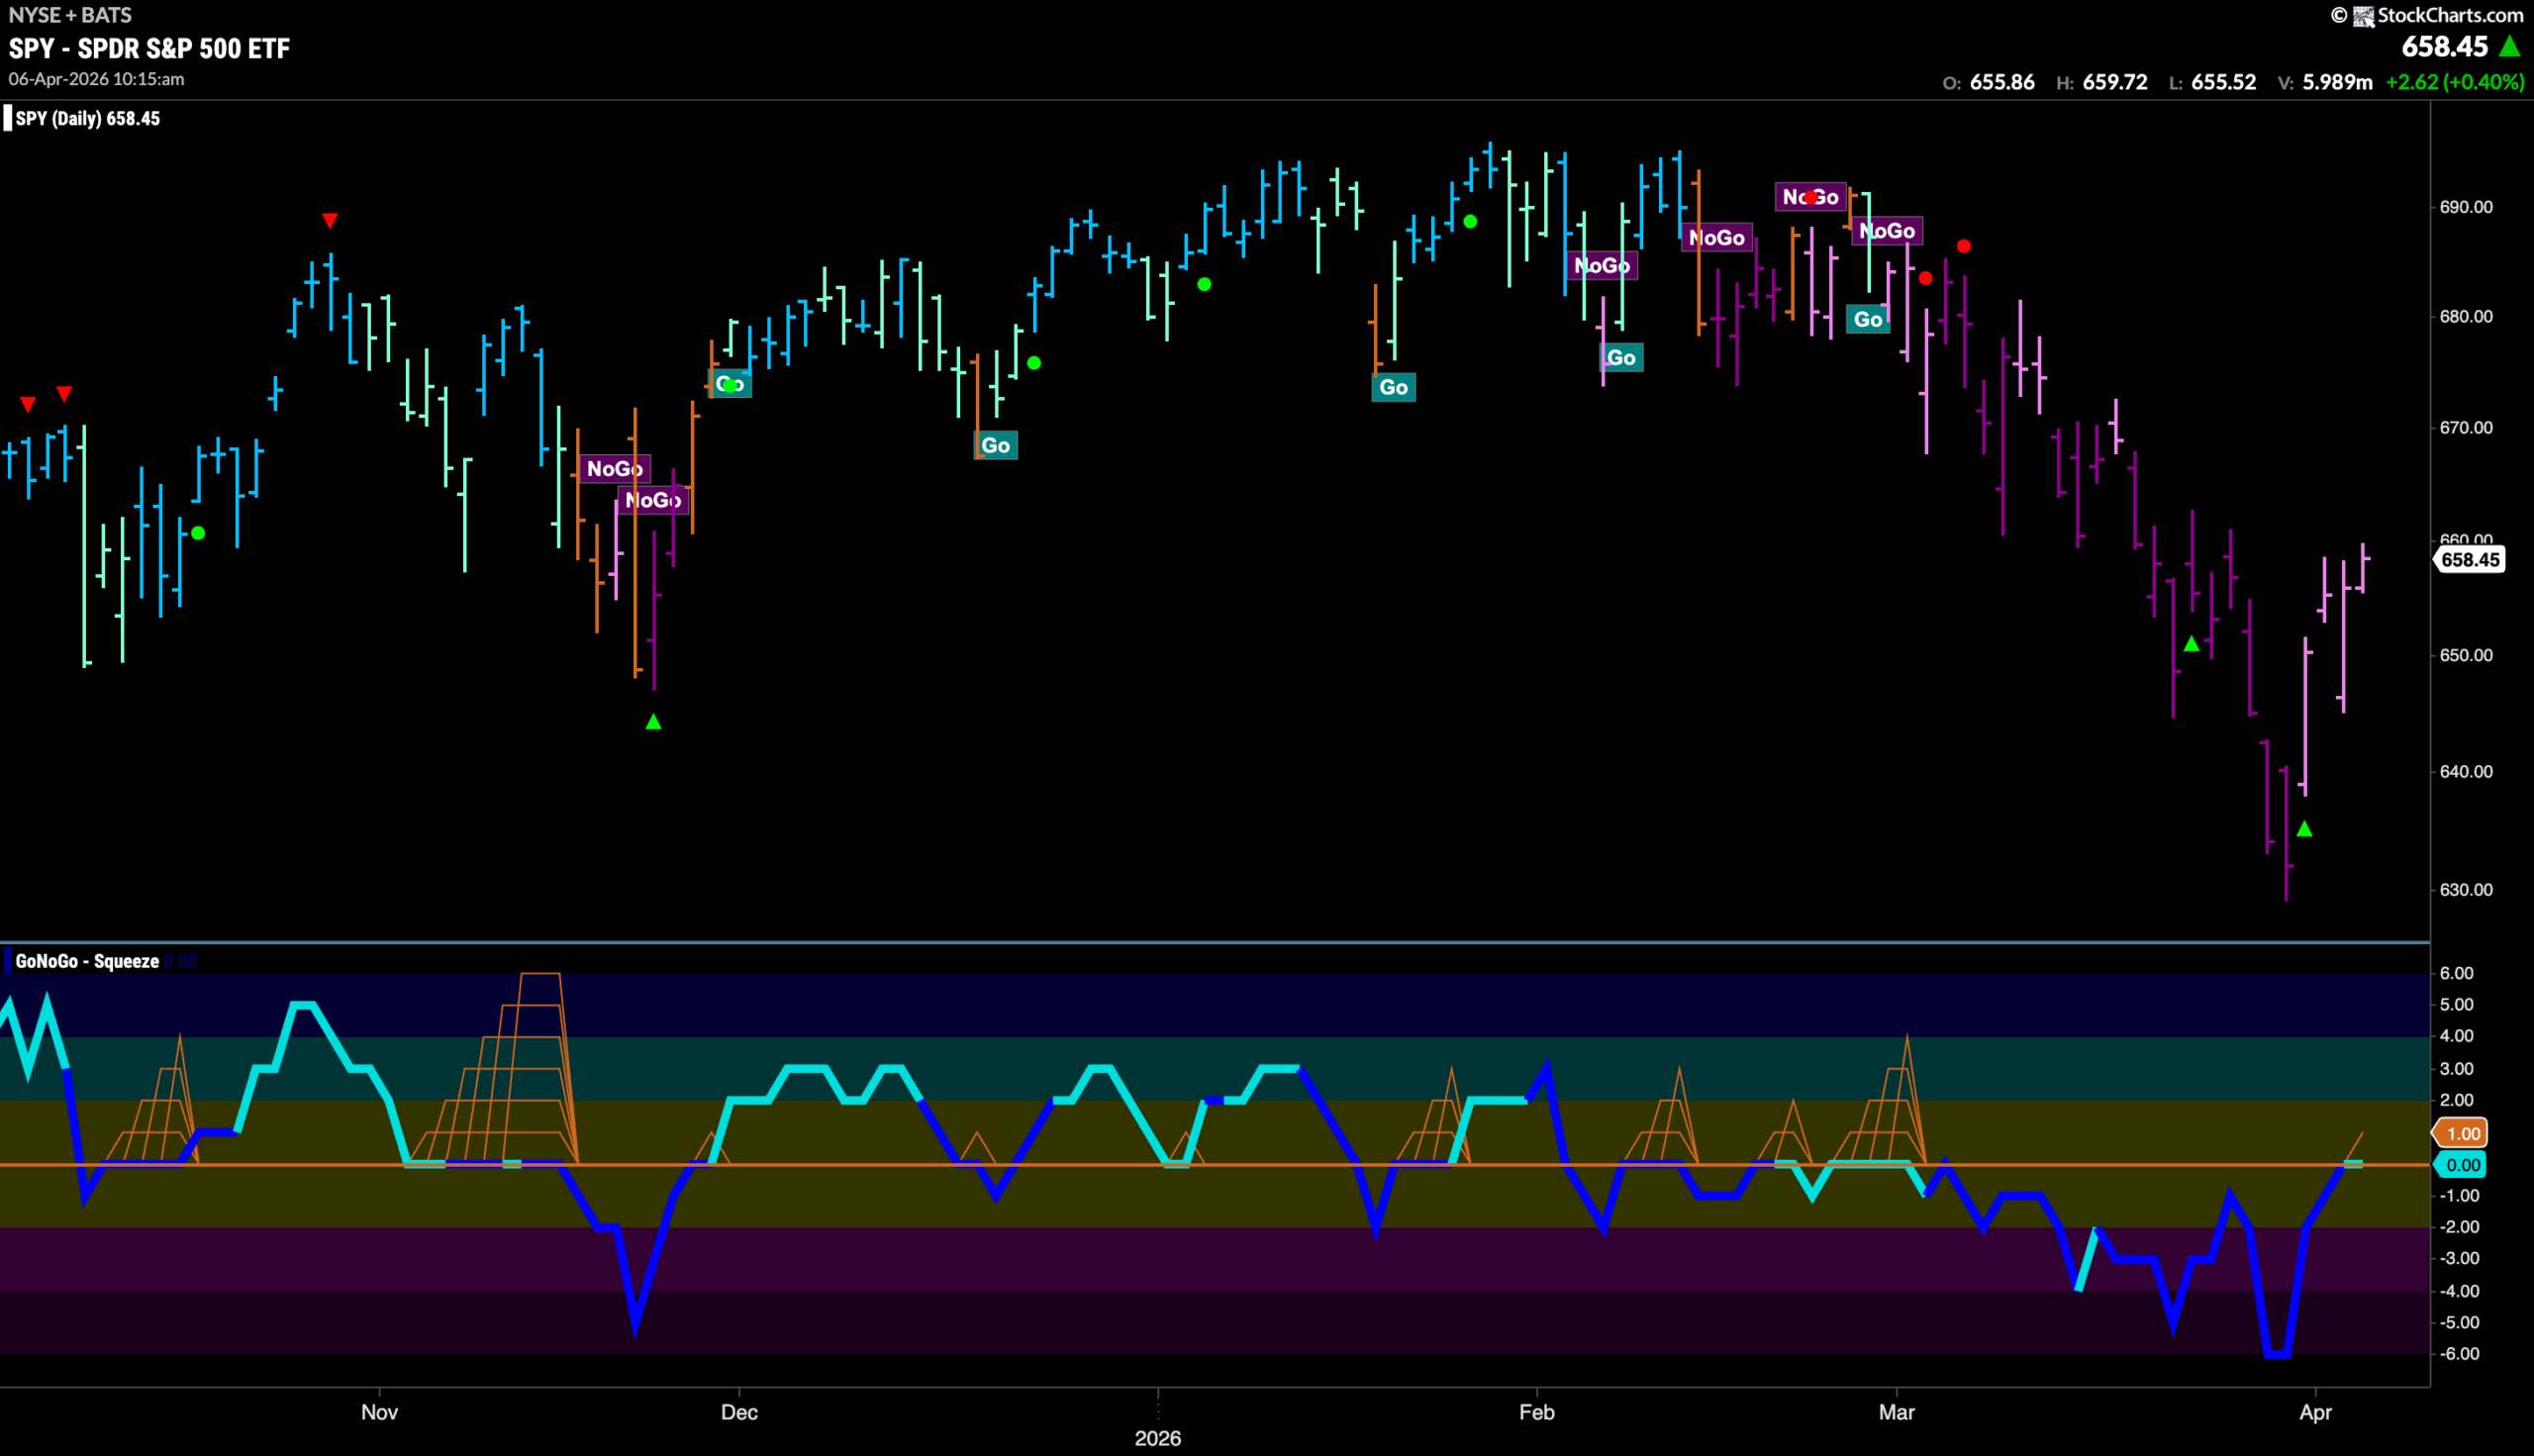Click the 2026 year label on time axis
This screenshot has height=1456, width=2534.
tap(1158, 1438)
